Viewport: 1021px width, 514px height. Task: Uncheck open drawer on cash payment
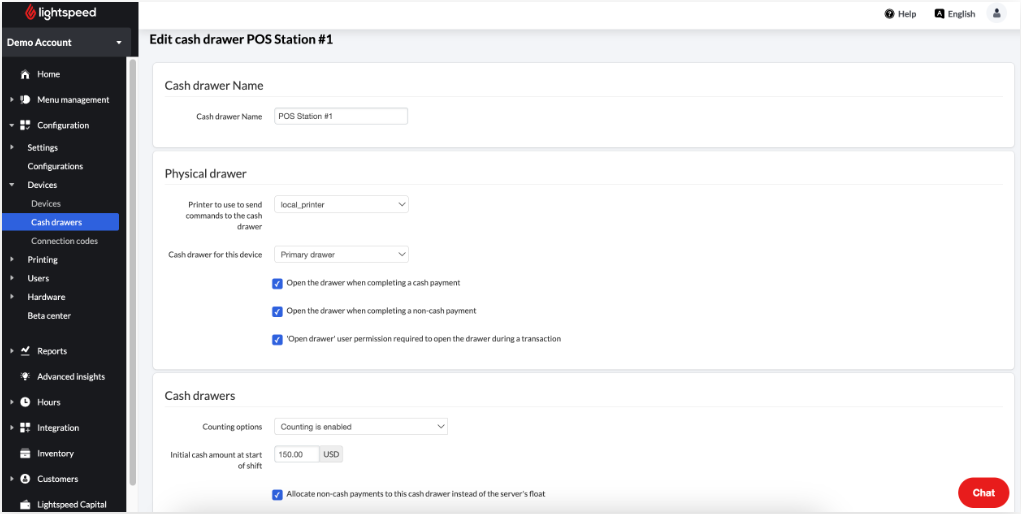point(278,283)
